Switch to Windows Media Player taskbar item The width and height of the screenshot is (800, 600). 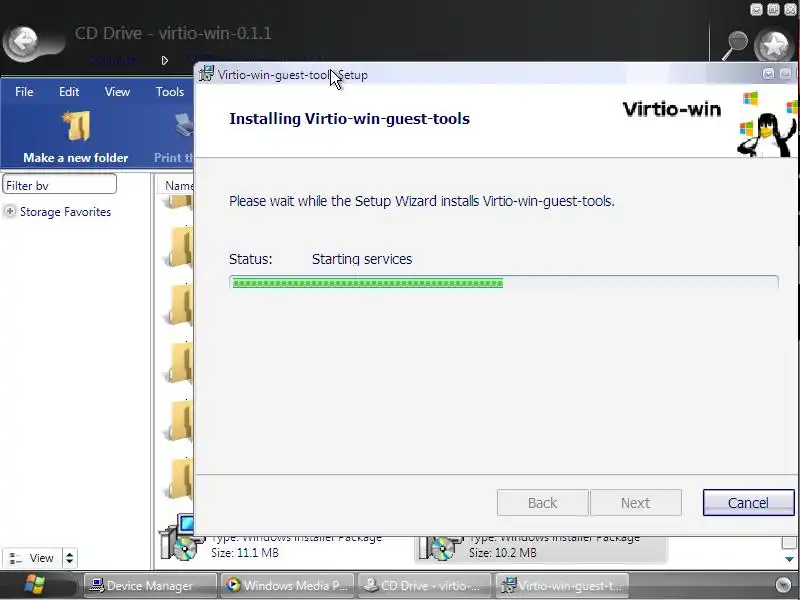pyautogui.click(x=287, y=586)
